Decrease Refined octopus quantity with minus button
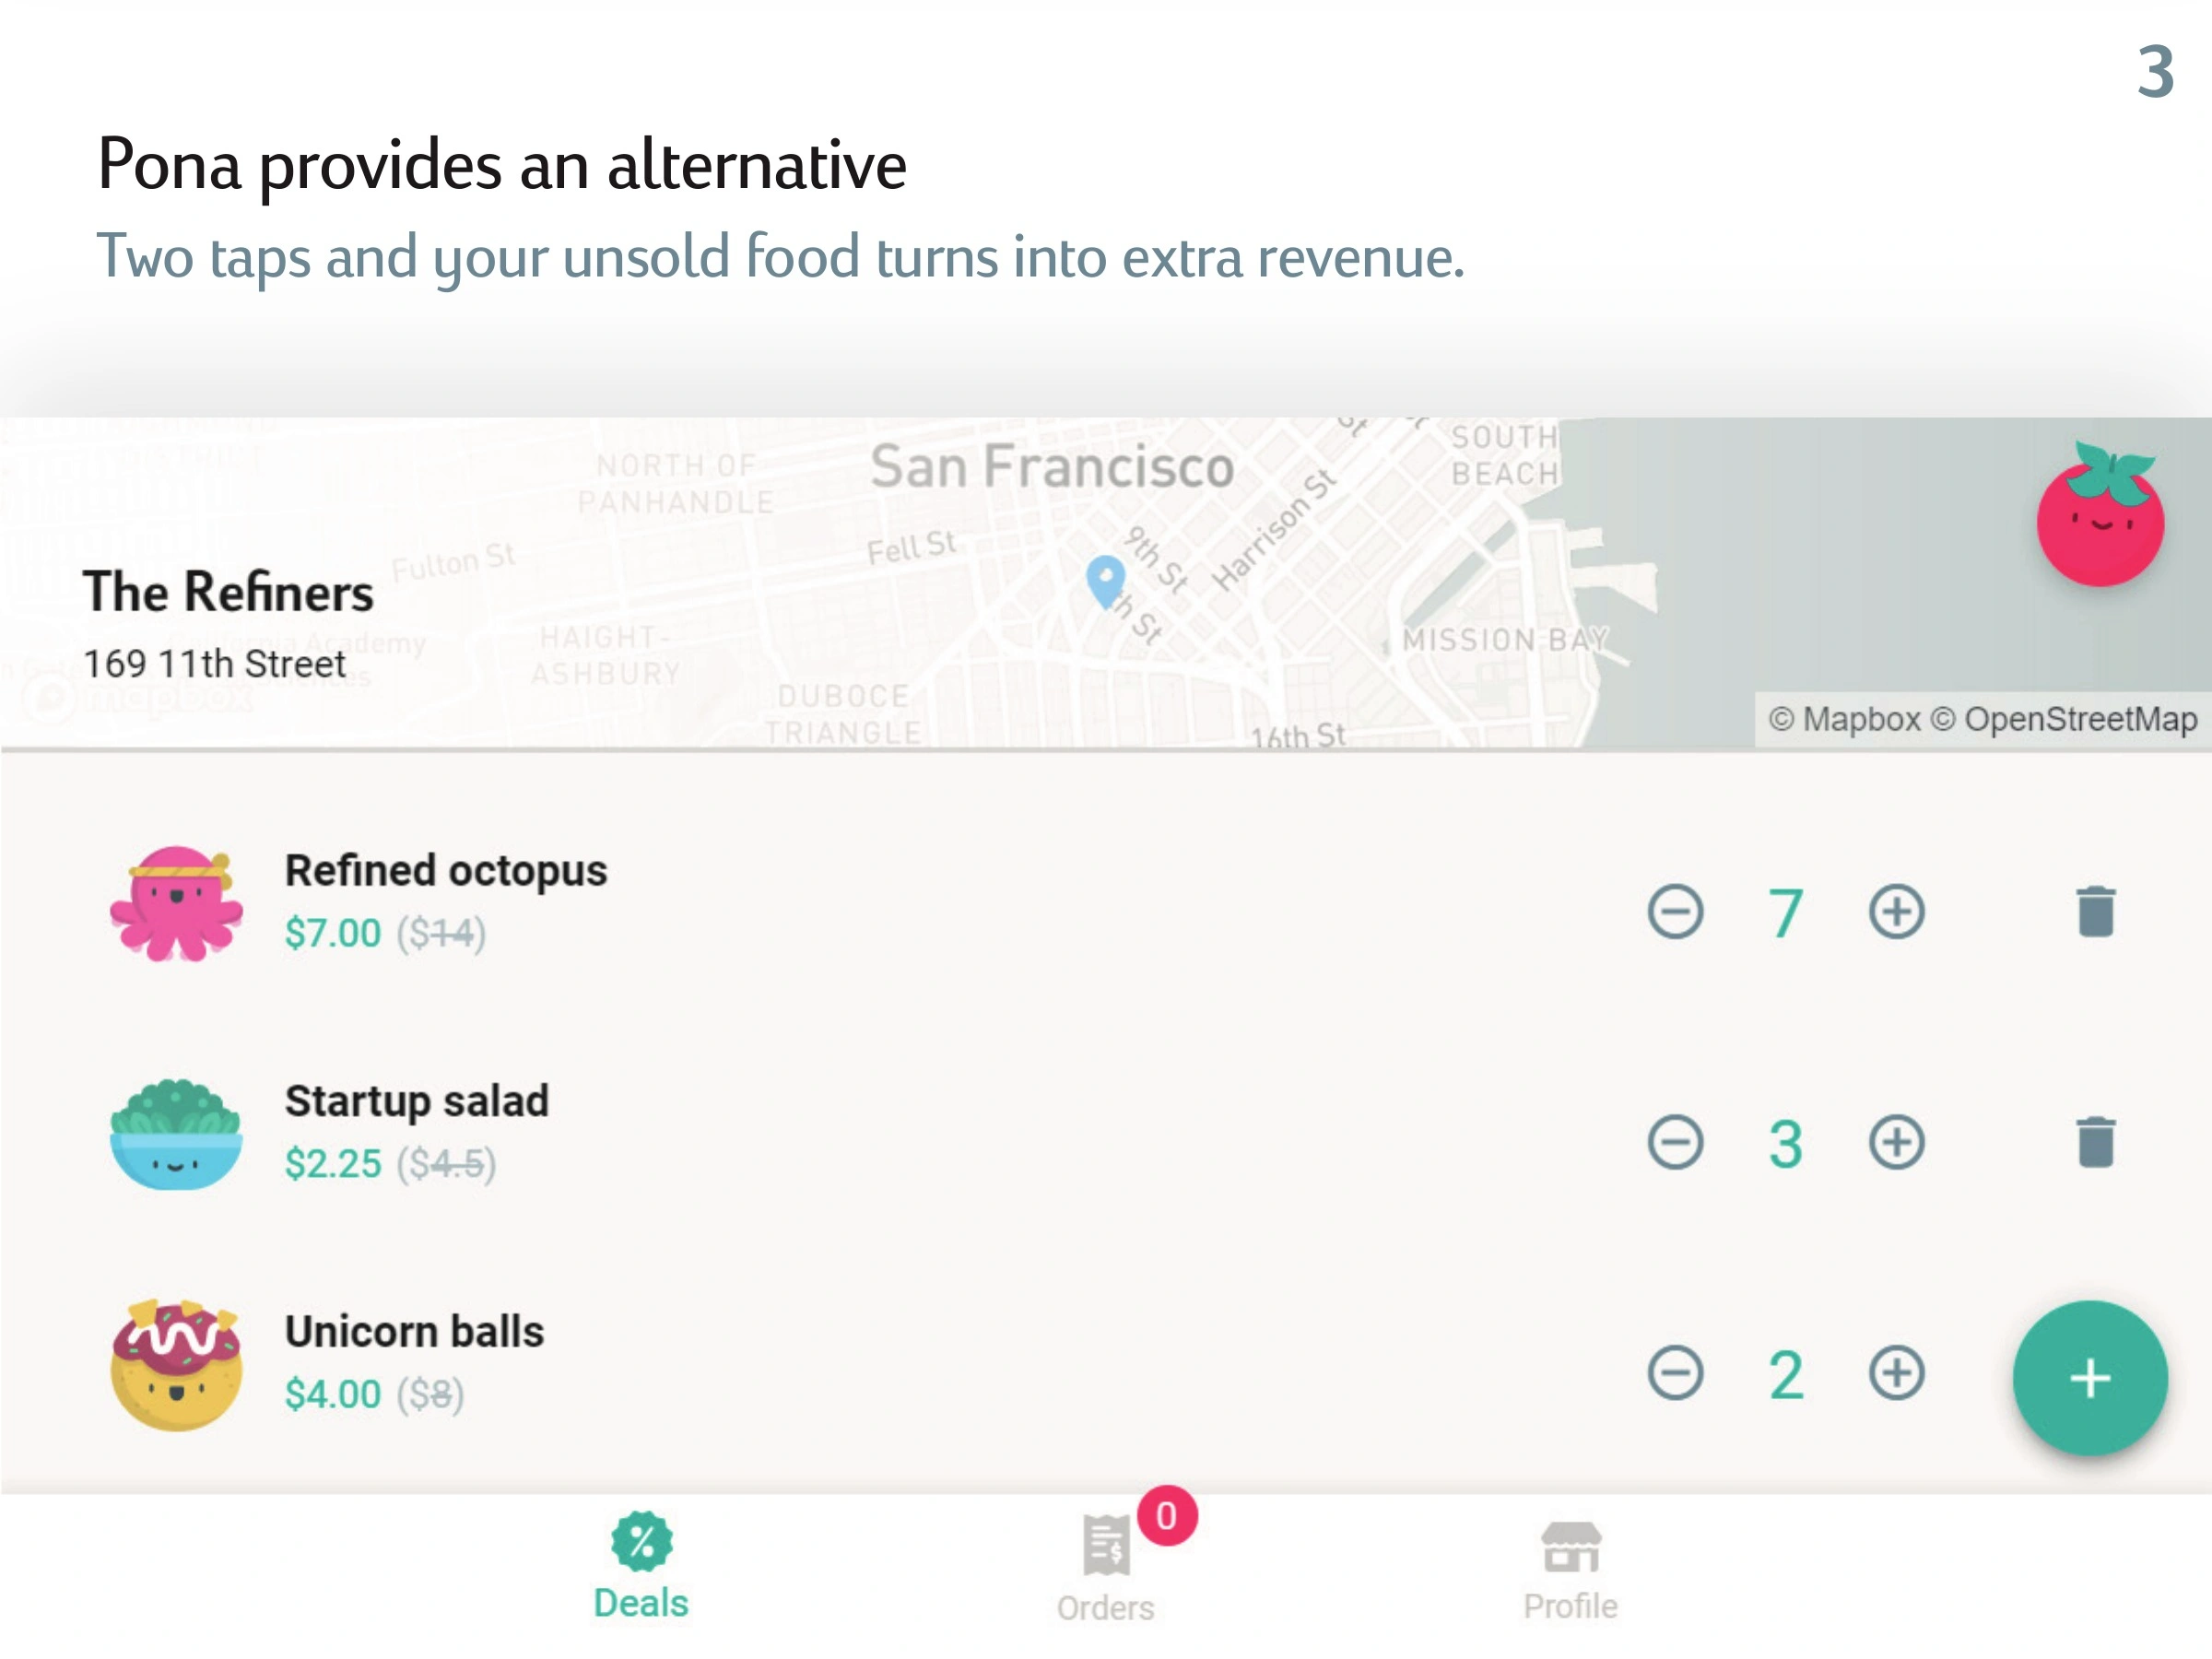The width and height of the screenshot is (2212, 1659). pos(1675,912)
